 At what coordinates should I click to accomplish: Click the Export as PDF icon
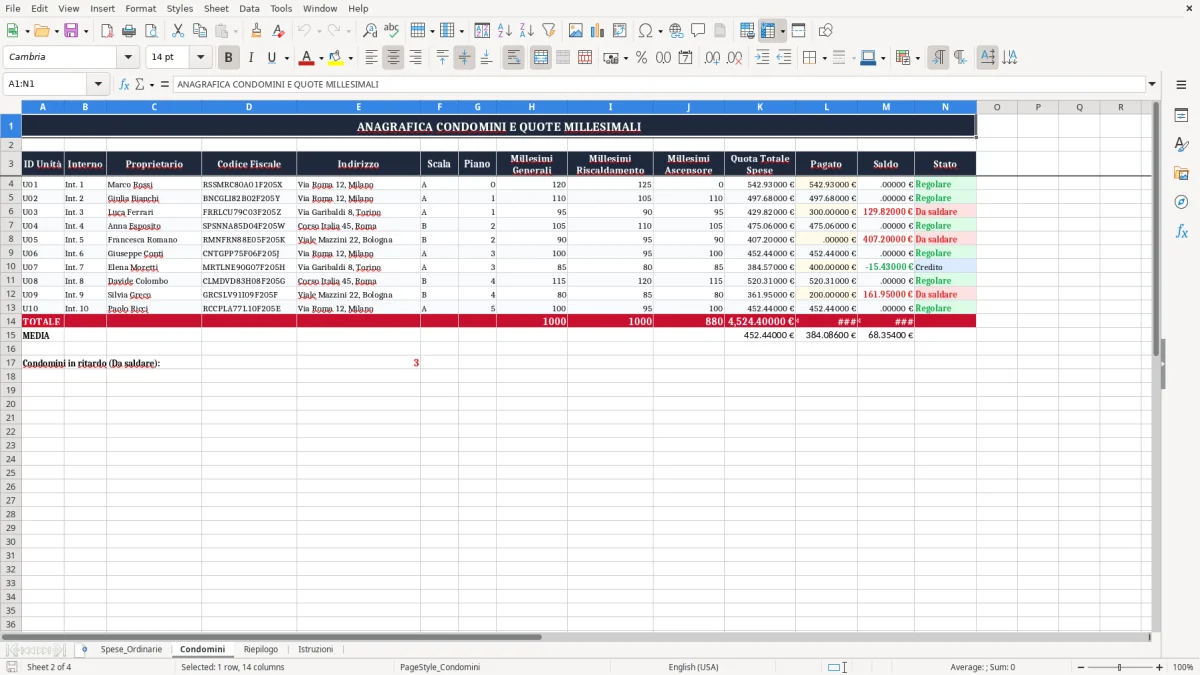107,31
